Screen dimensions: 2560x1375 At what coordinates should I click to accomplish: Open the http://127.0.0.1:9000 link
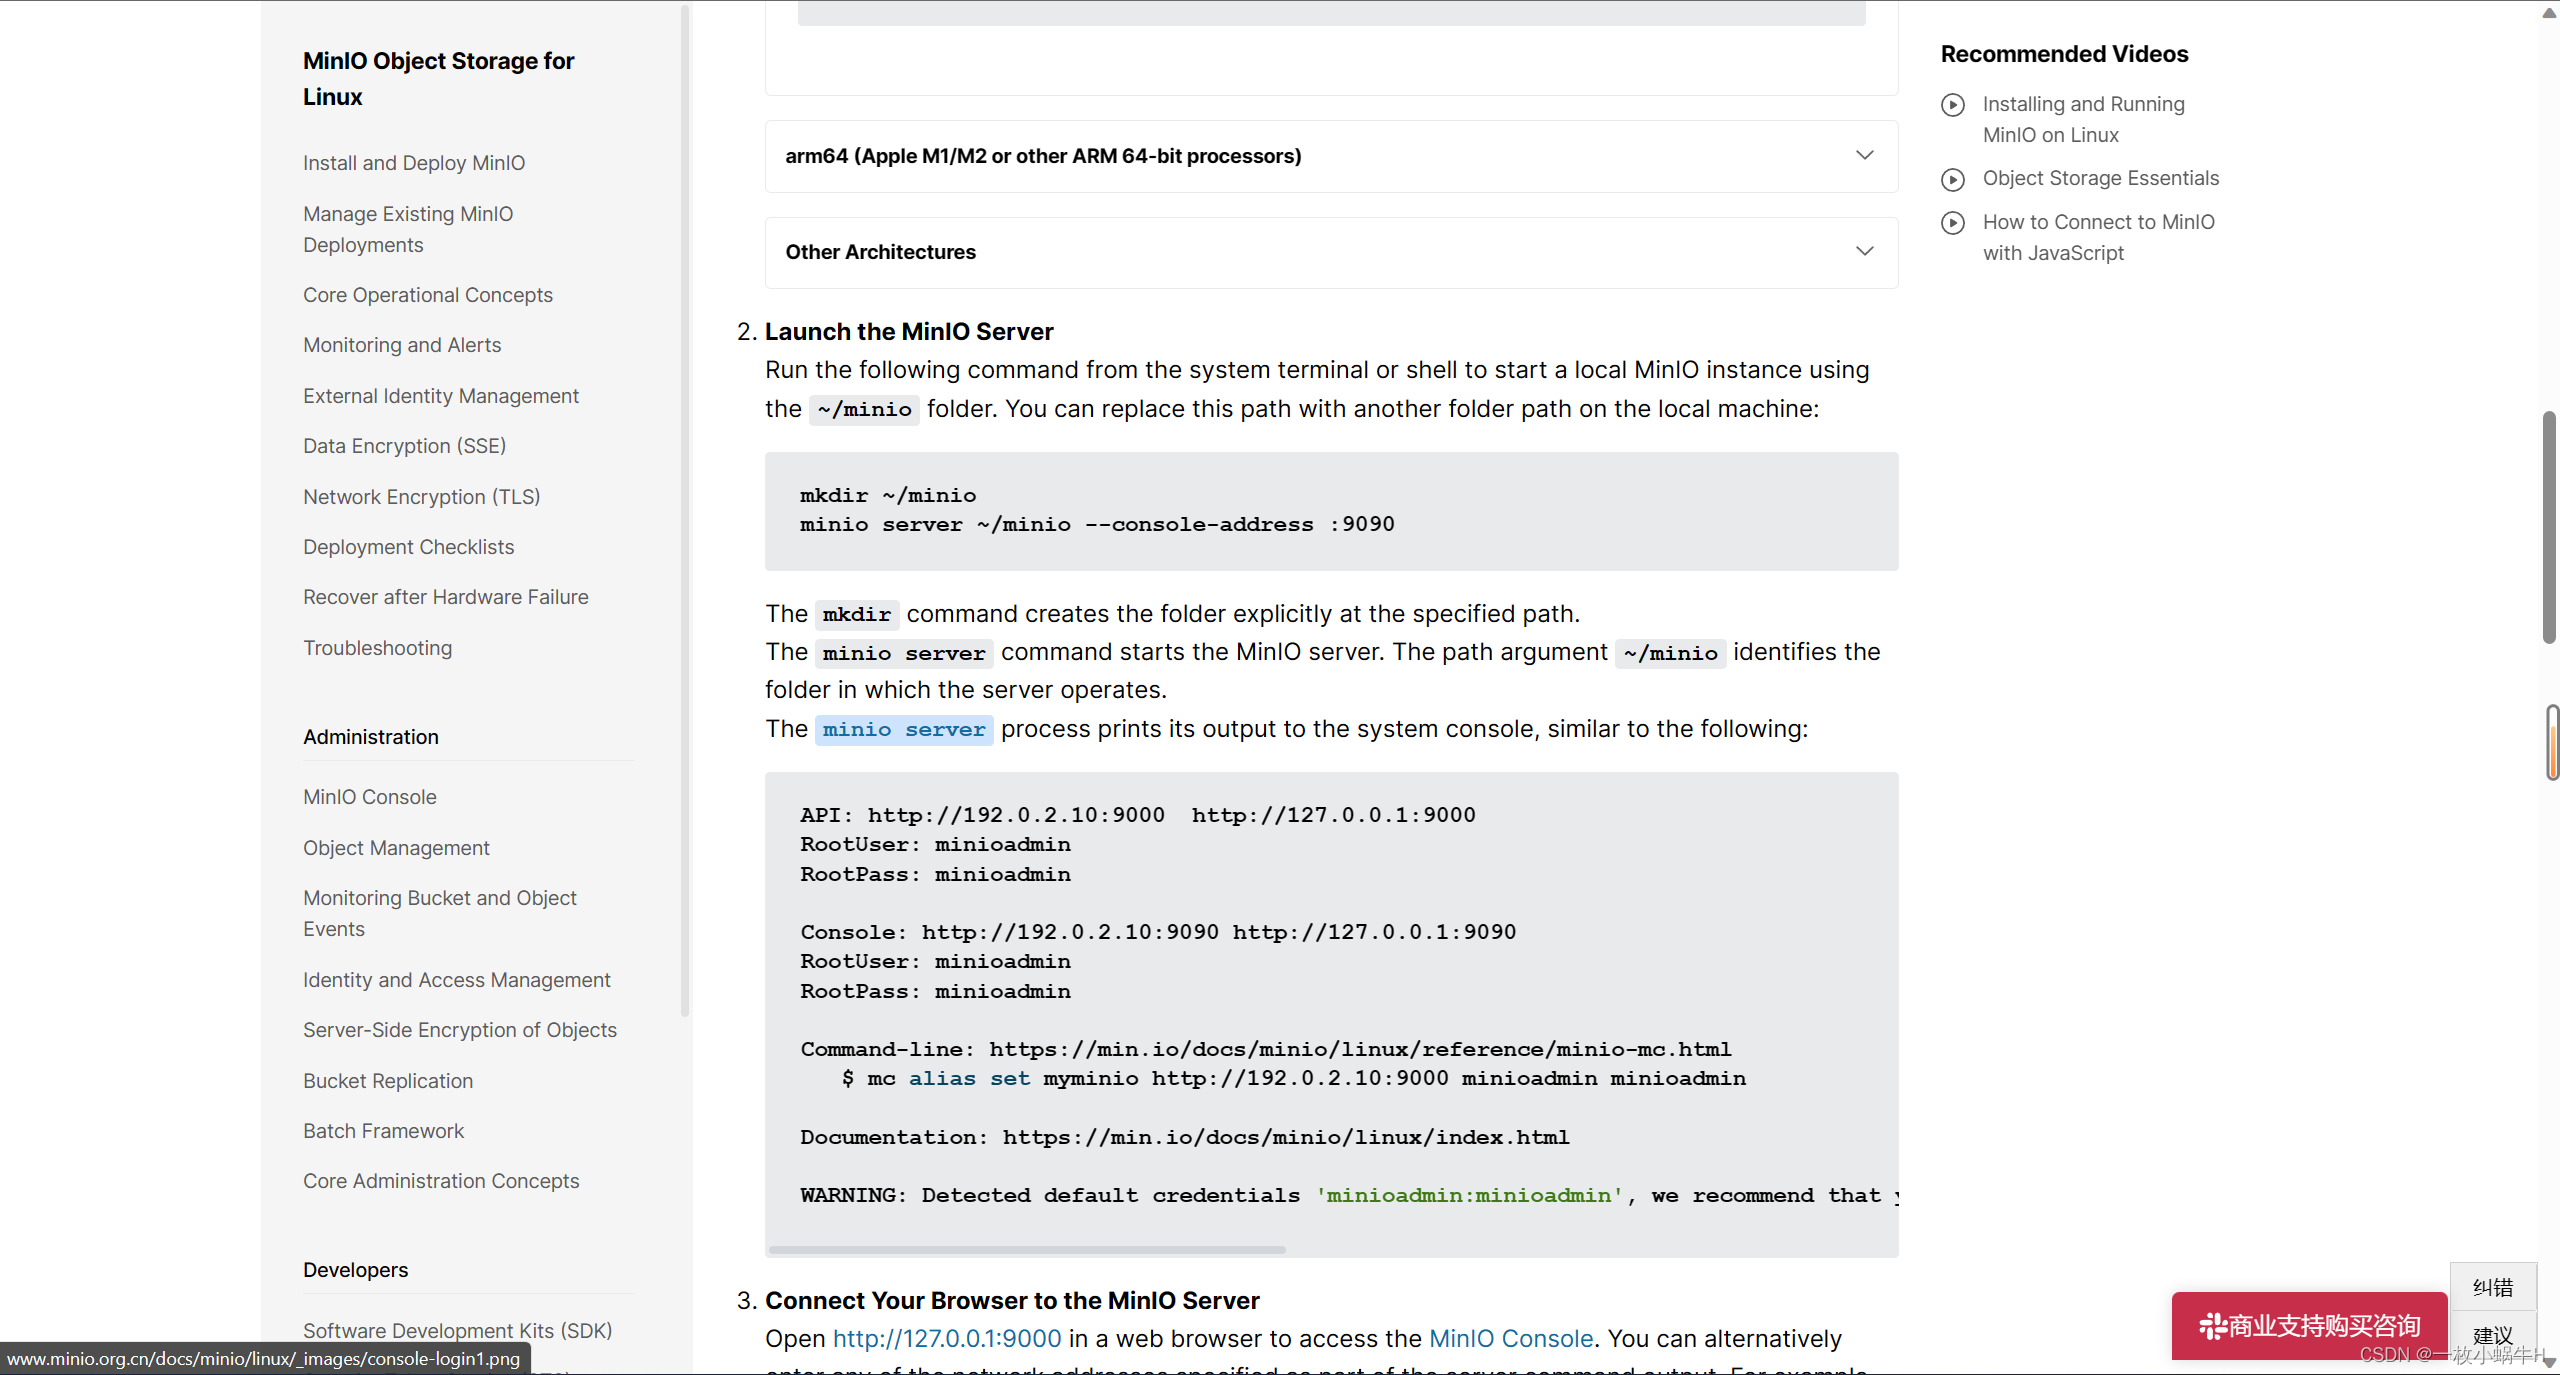point(947,1338)
